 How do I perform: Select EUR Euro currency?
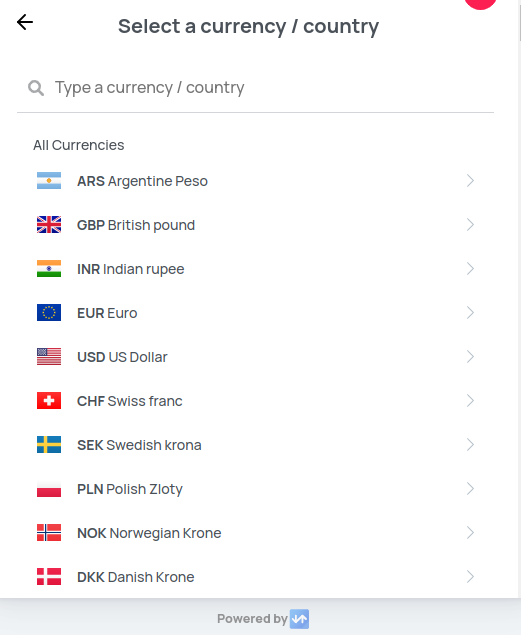click(x=255, y=313)
